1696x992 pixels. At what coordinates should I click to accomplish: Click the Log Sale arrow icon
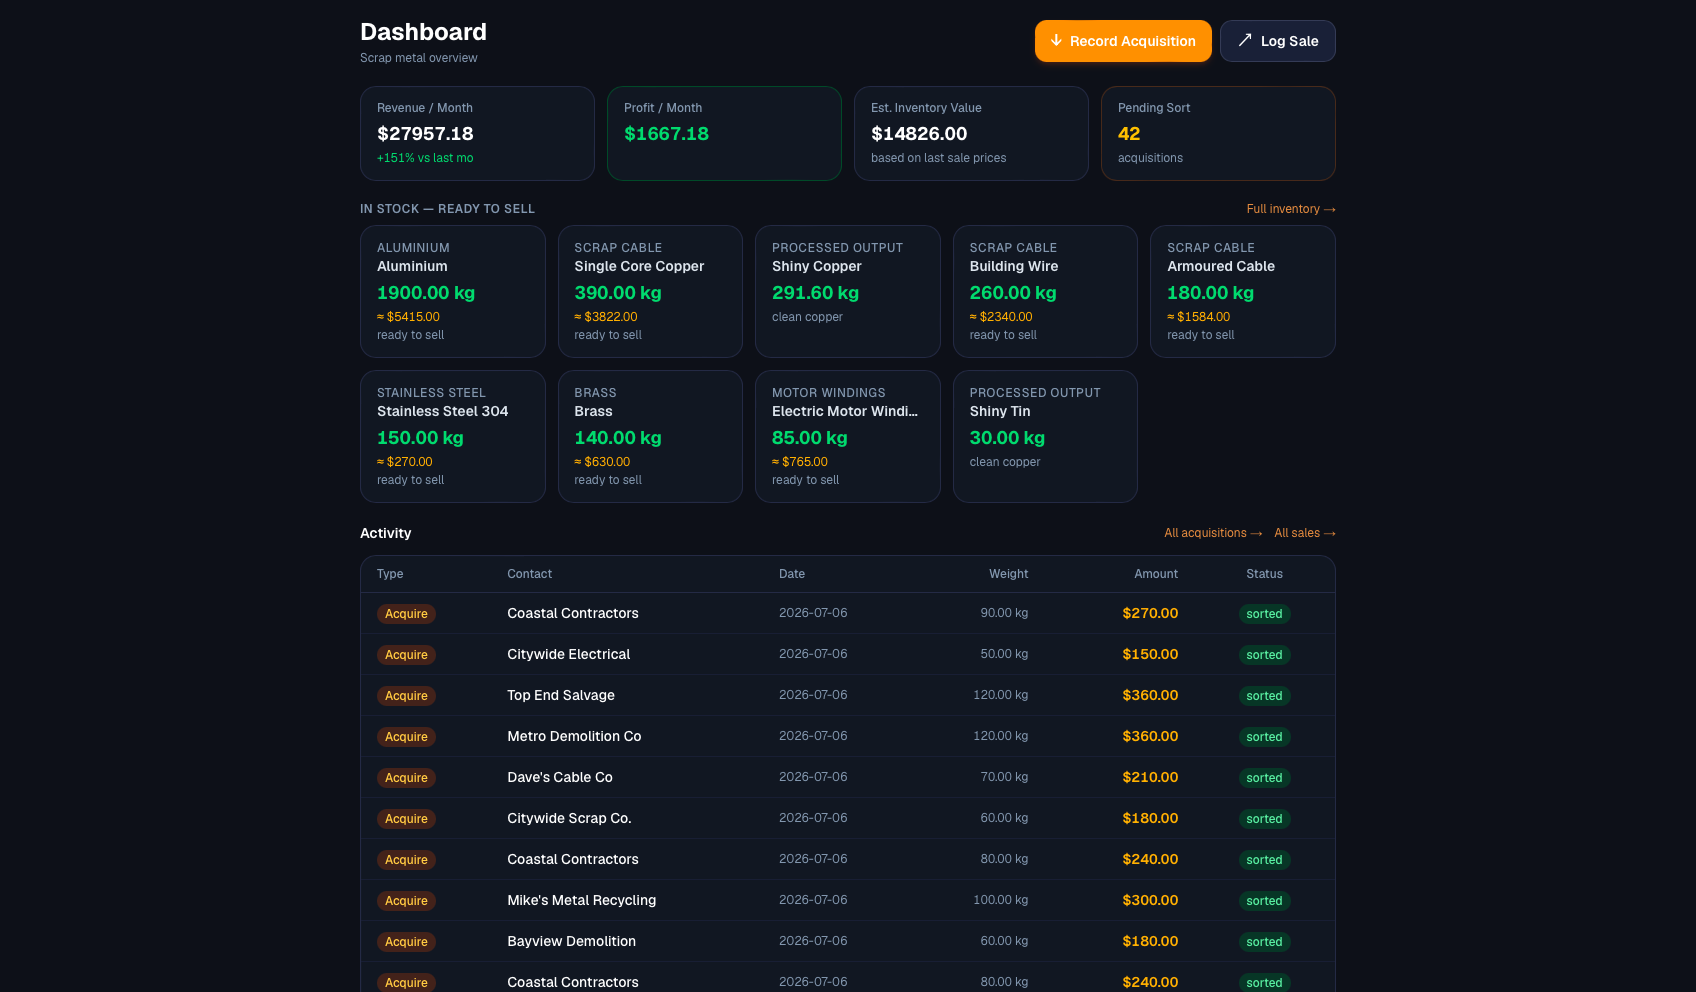pos(1245,41)
